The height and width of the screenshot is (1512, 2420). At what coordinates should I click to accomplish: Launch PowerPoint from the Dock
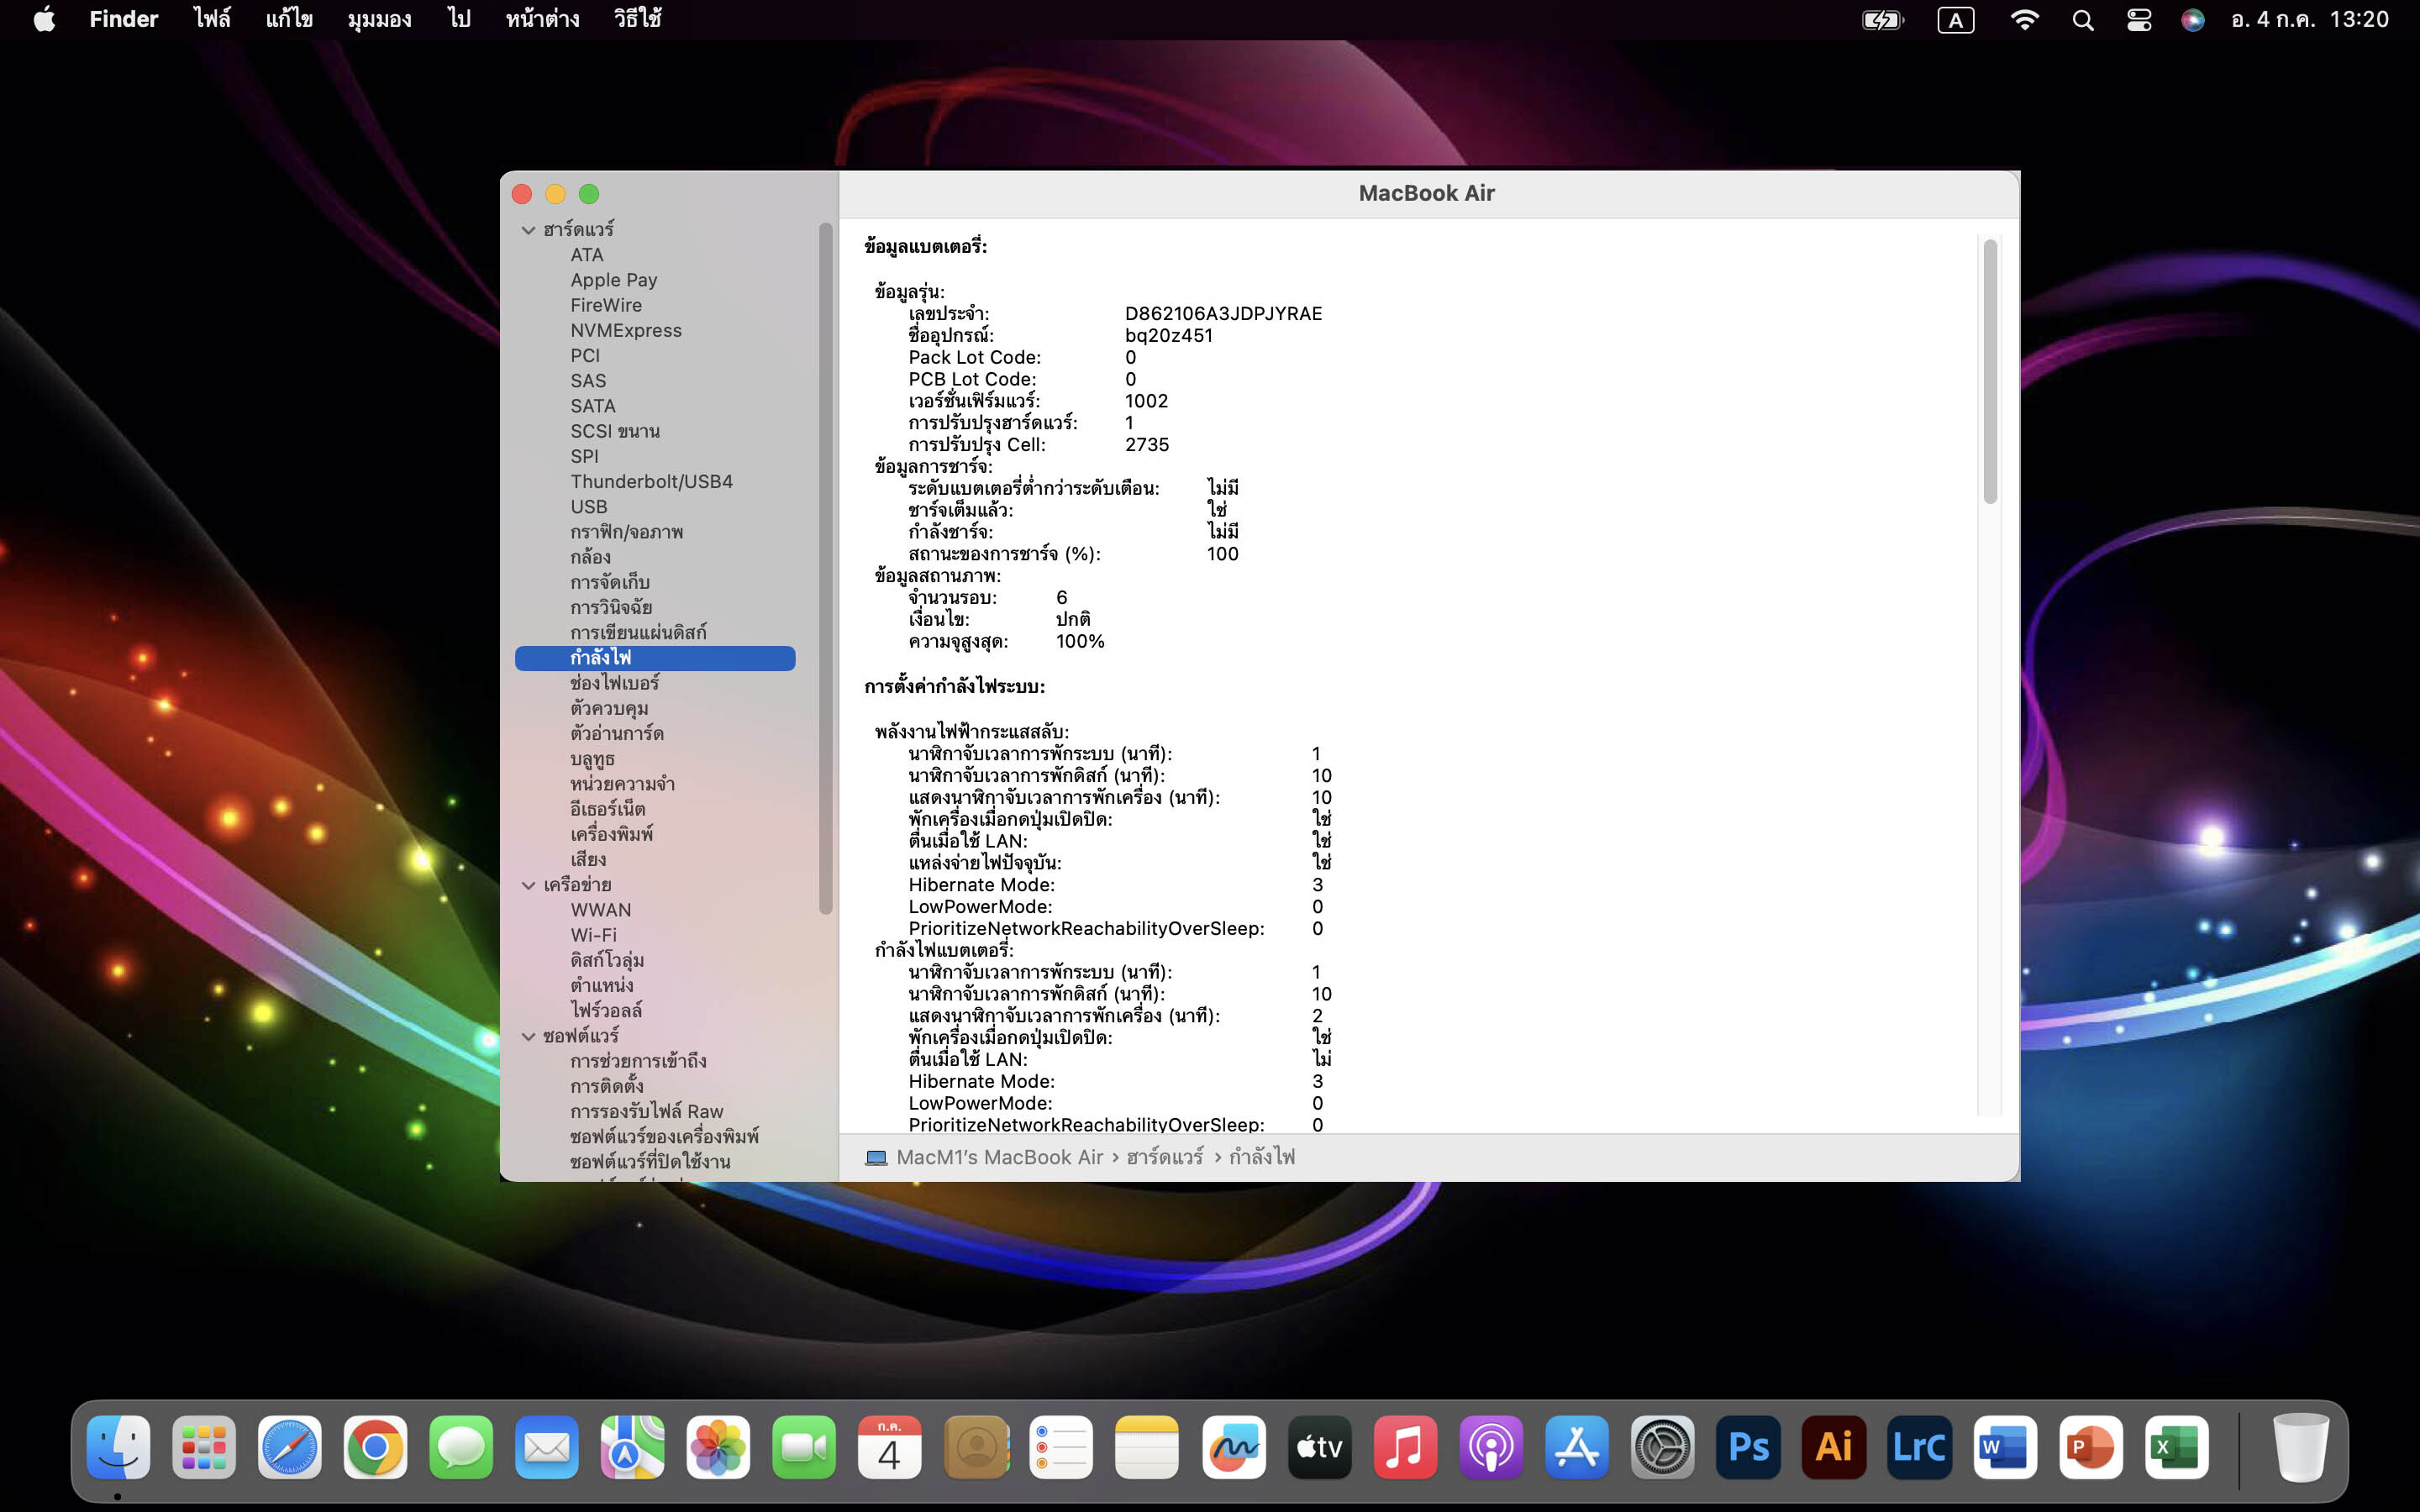2091,1447
